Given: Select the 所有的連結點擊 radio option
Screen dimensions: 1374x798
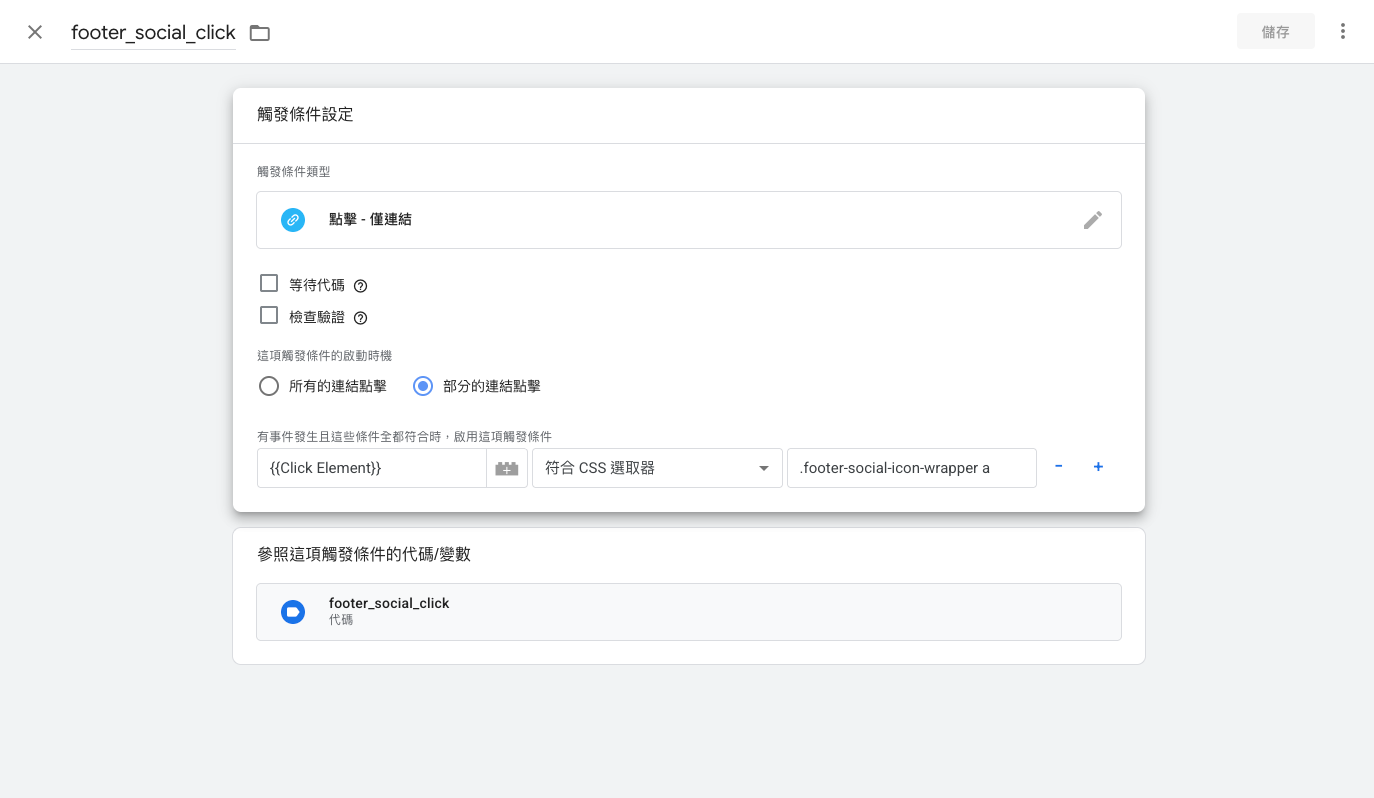Looking at the screenshot, I should click(x=269, y=385).
